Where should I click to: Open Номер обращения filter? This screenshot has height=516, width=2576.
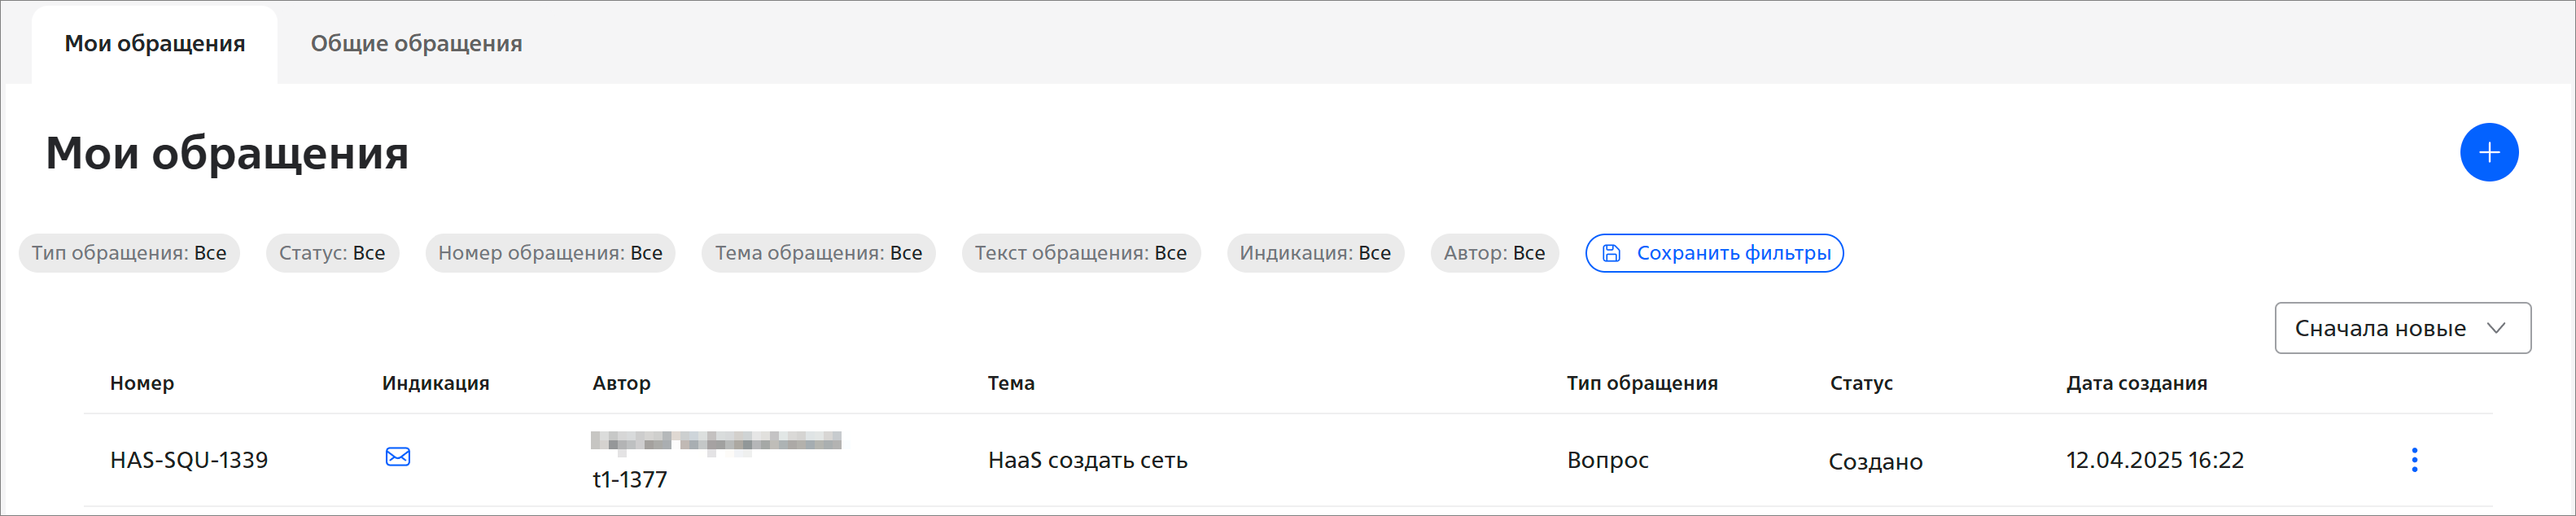(x=550, y=253)
